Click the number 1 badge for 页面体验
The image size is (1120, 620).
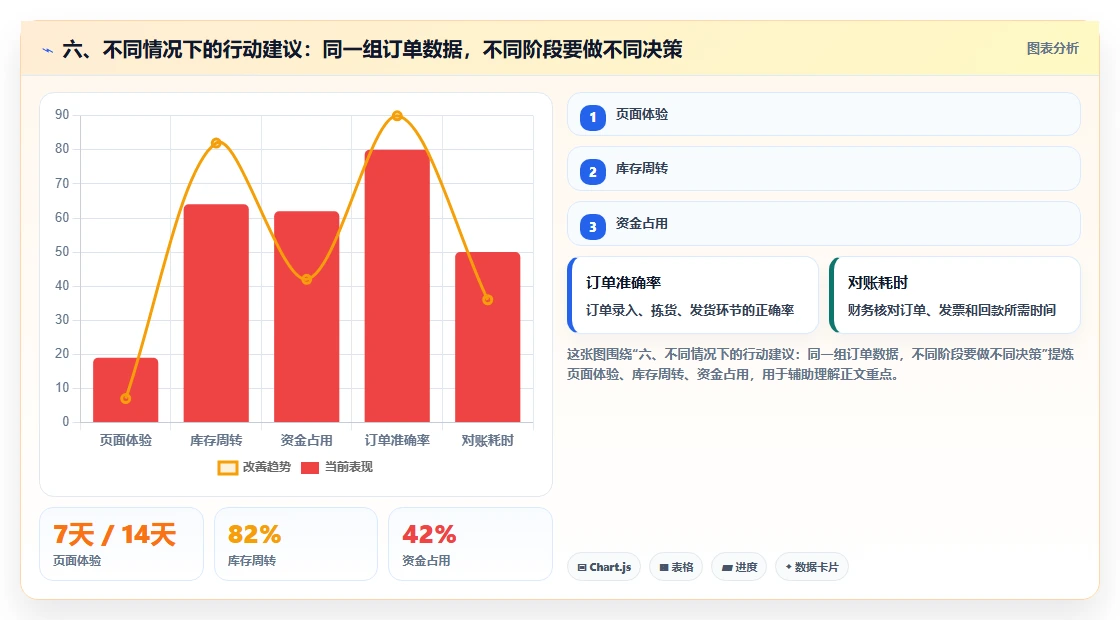[x=592, y=117]
